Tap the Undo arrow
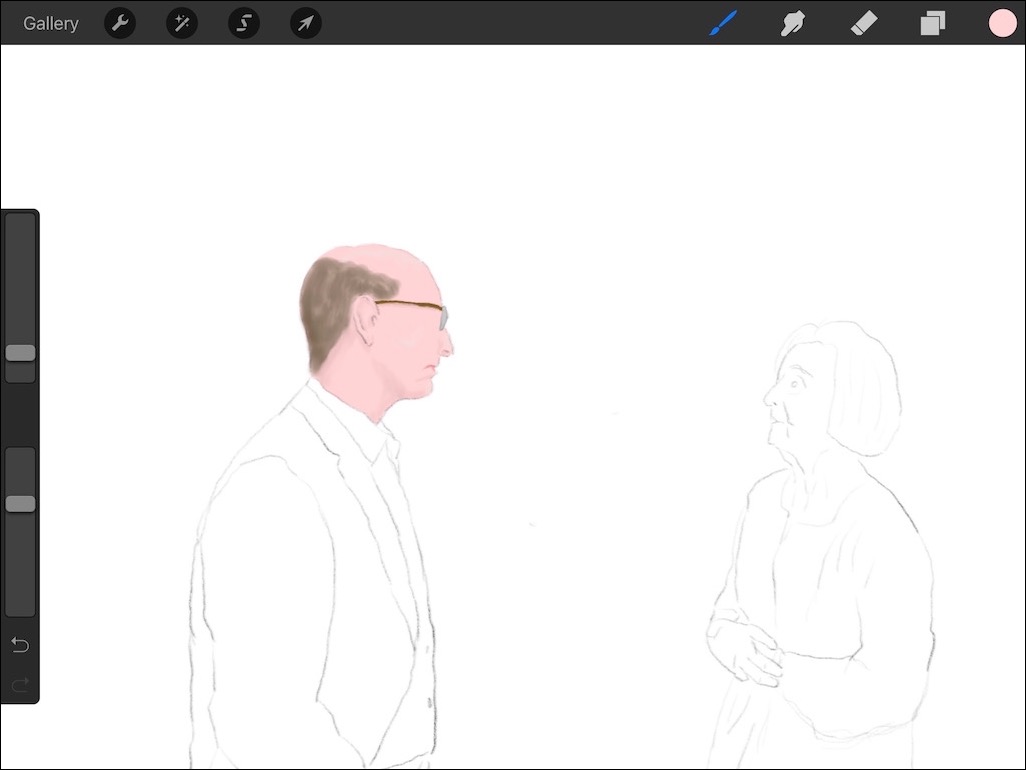This screenshot has height=770, width=1026. 20,645
